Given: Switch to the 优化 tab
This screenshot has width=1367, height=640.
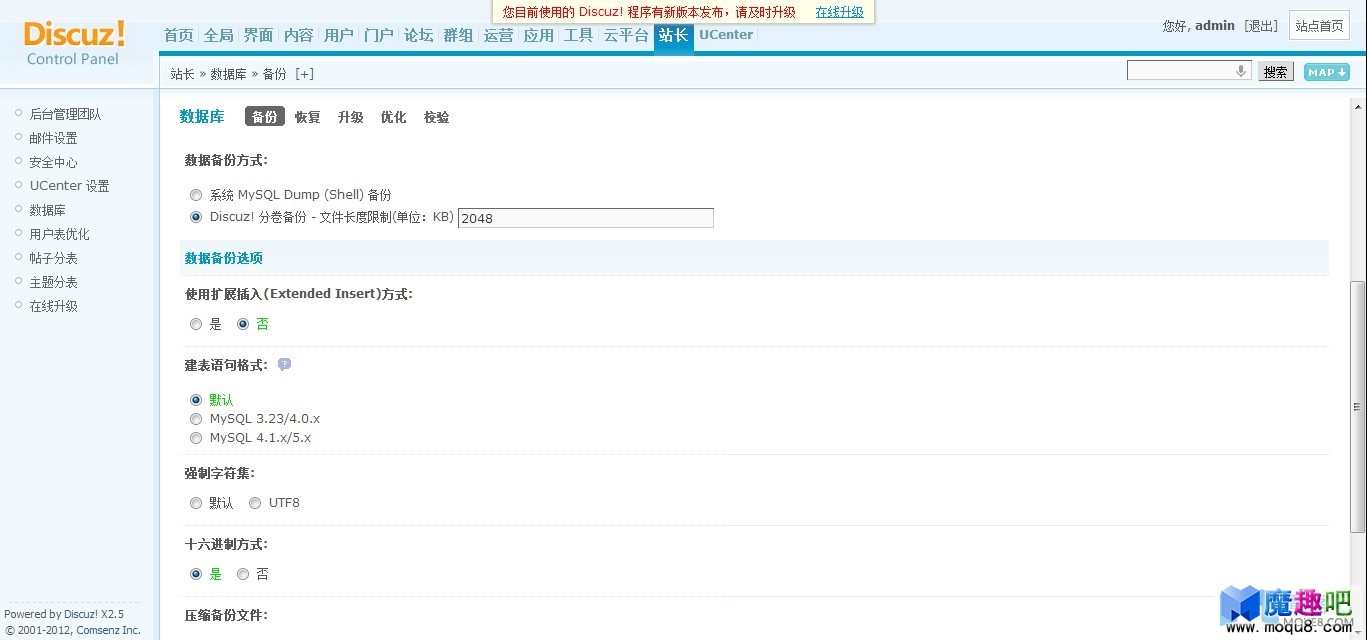Looking at the screenshot, I should pos(394,117).
